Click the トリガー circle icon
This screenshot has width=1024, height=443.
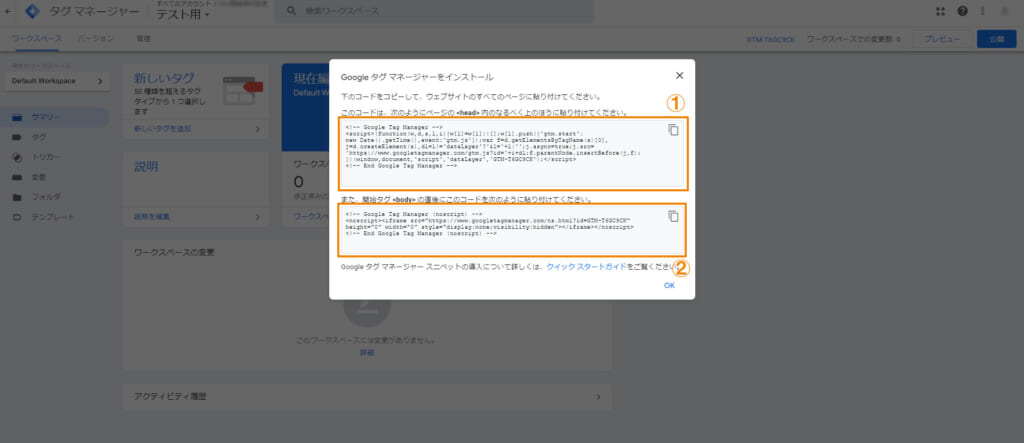[18, 157]
